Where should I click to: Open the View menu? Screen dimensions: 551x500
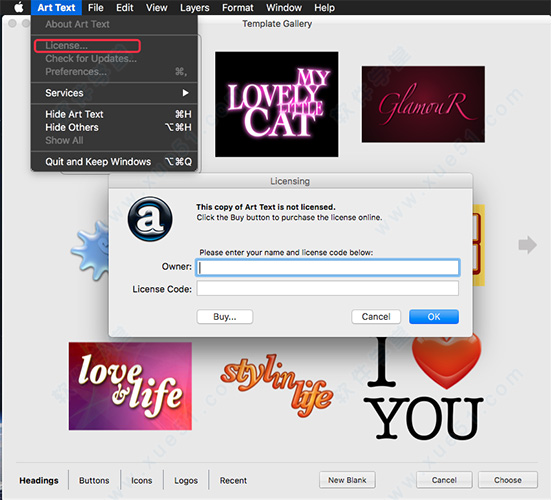click(x=157, y=7)
